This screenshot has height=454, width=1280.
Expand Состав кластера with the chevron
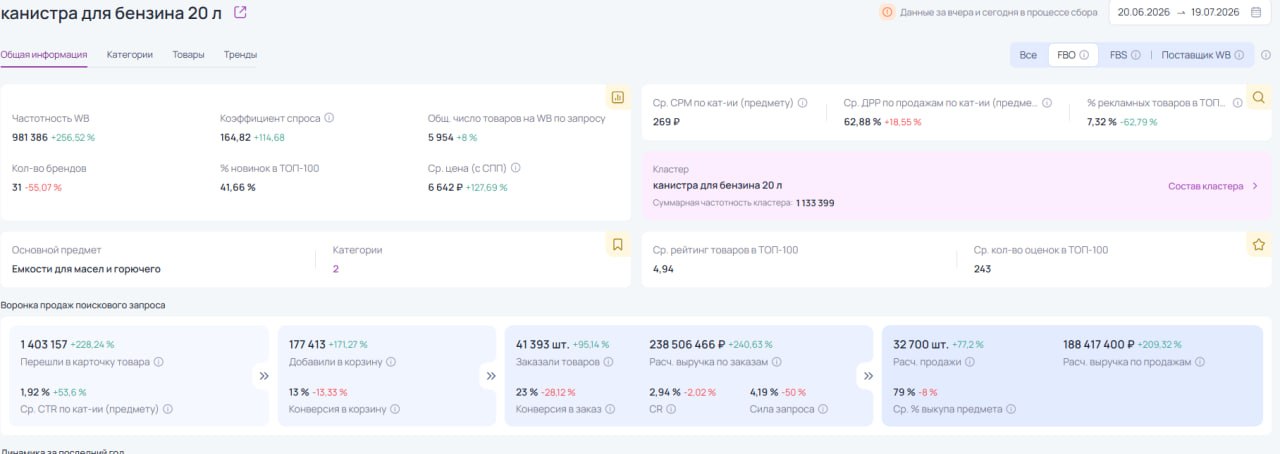pyautogui.click(x=1255, y=186)
